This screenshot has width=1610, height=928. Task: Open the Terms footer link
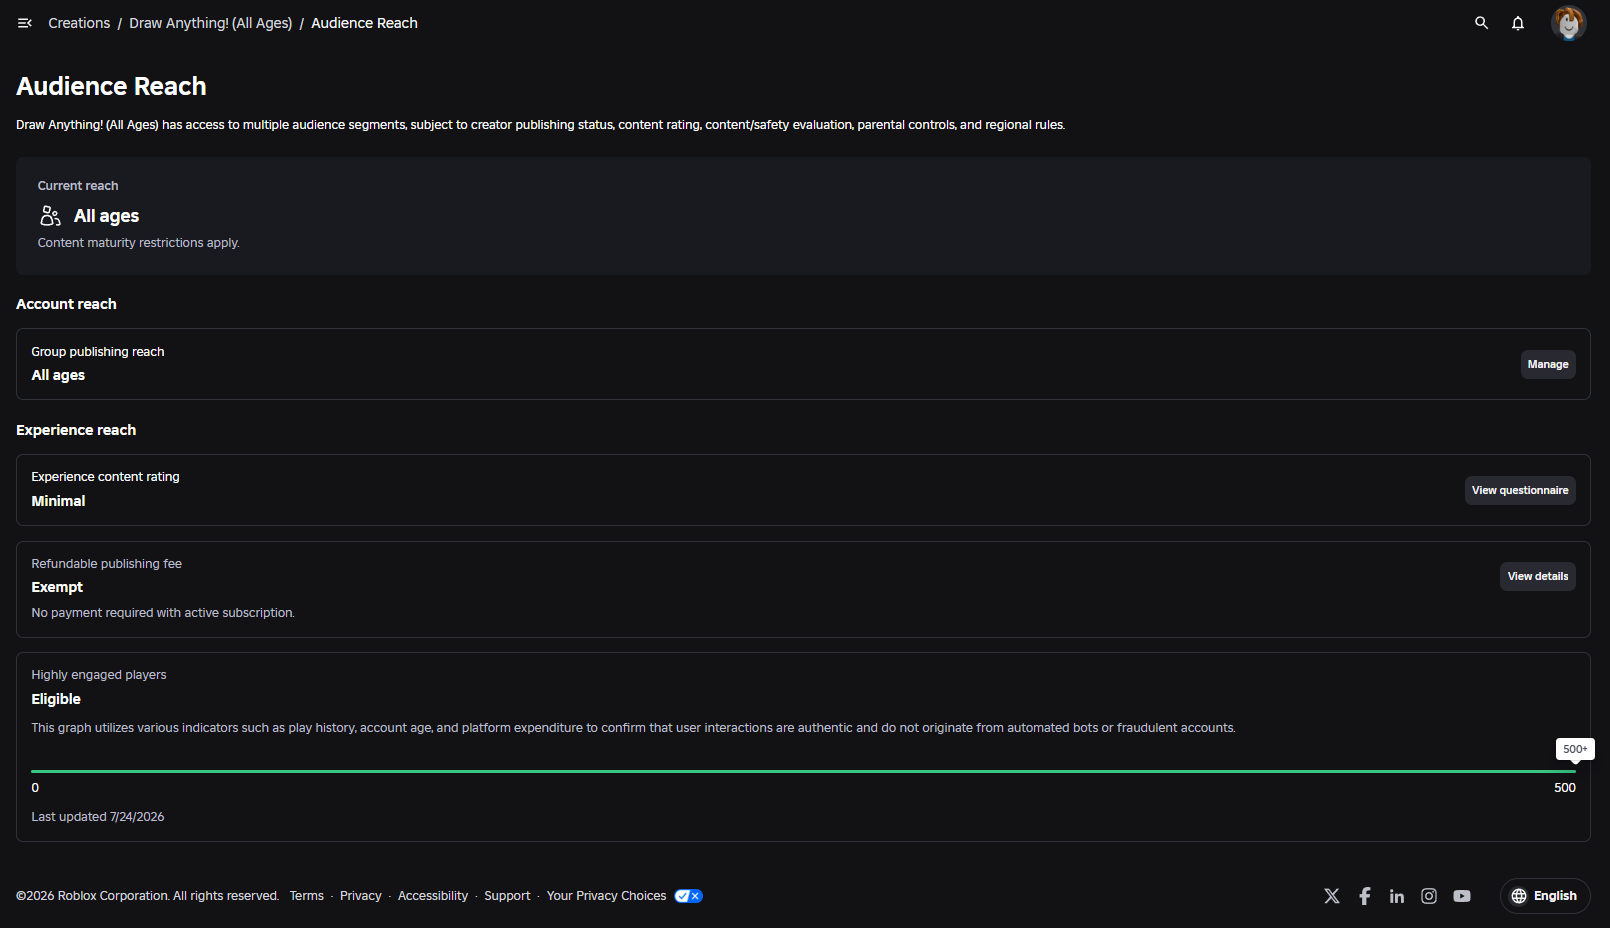tap(307, 896)
